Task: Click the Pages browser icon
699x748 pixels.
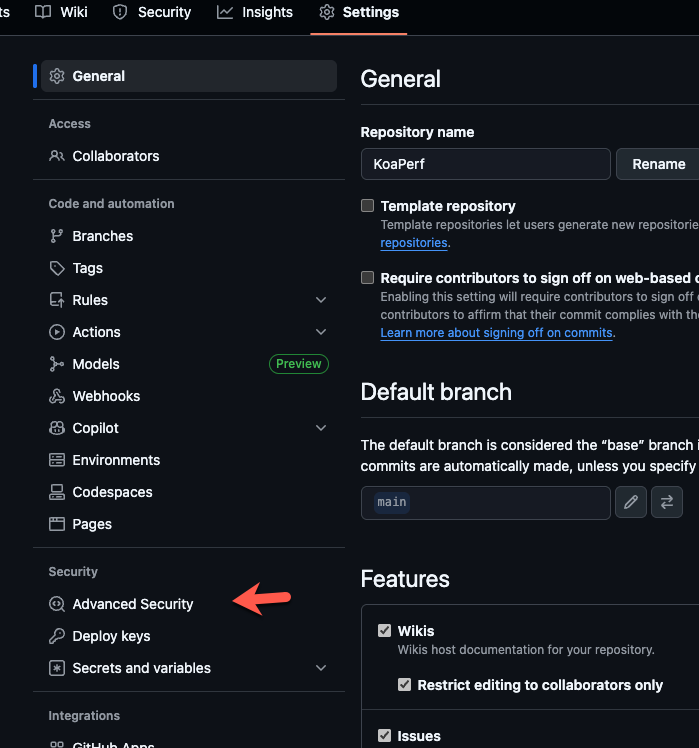Action: 57,524
